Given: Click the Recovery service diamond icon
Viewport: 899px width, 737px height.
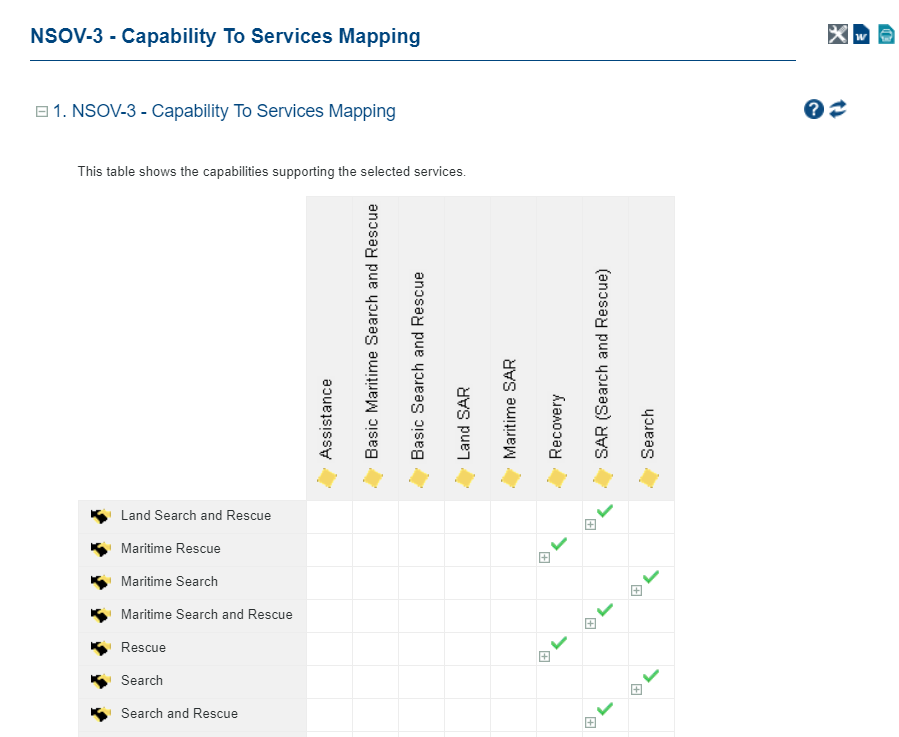Looking at the screenshot, I should (x=557, y=479).
